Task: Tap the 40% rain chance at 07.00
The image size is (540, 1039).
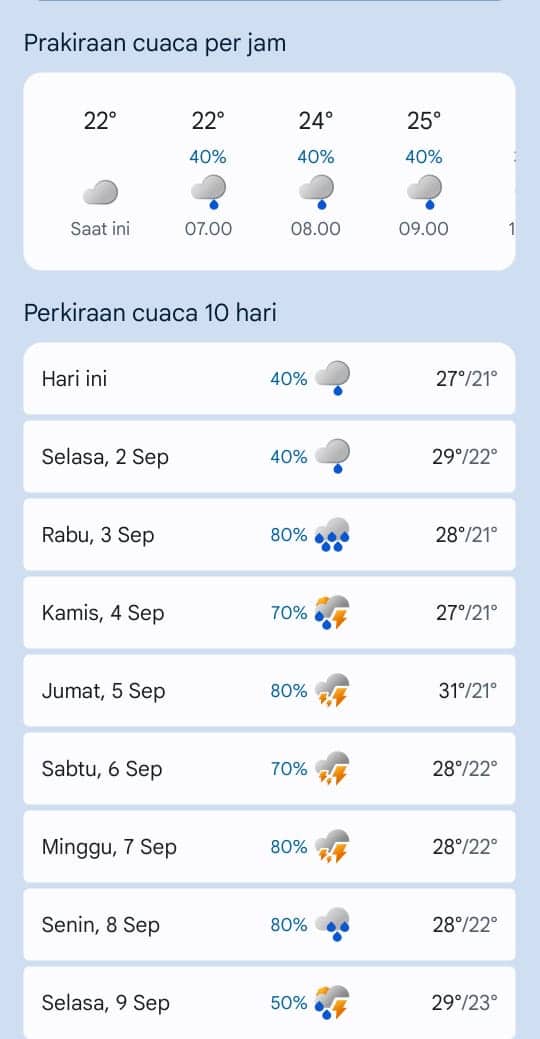Action: click(x=208, y=157)
